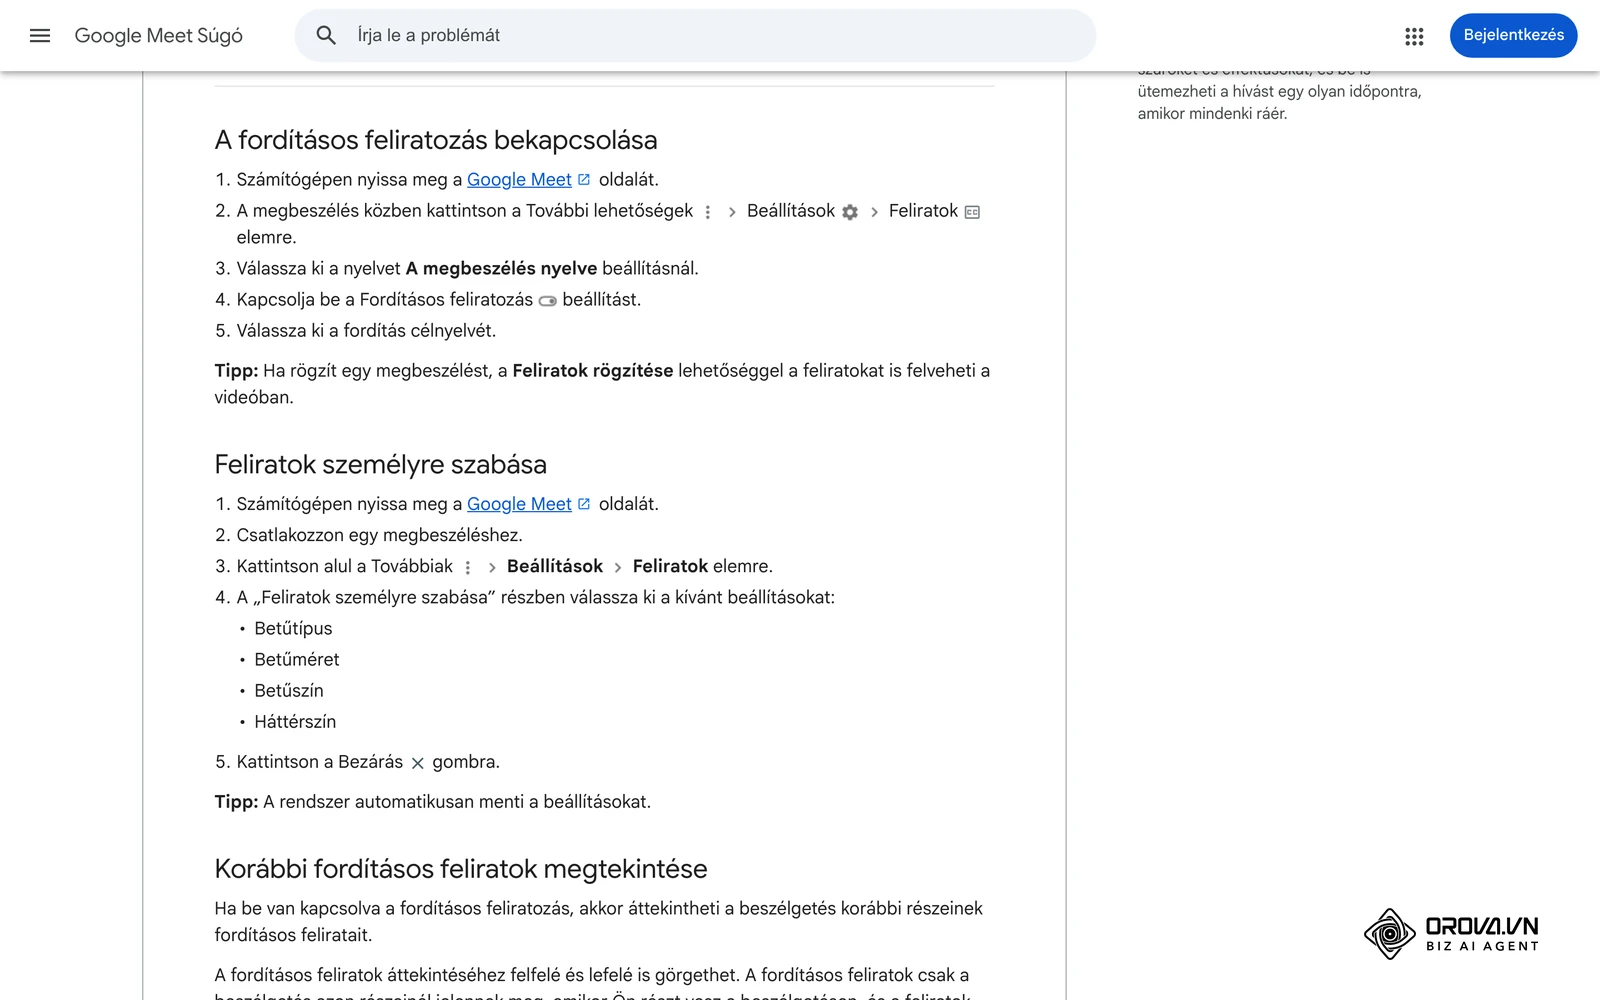Open the Google apps grid

click(x=1414, y=36)
